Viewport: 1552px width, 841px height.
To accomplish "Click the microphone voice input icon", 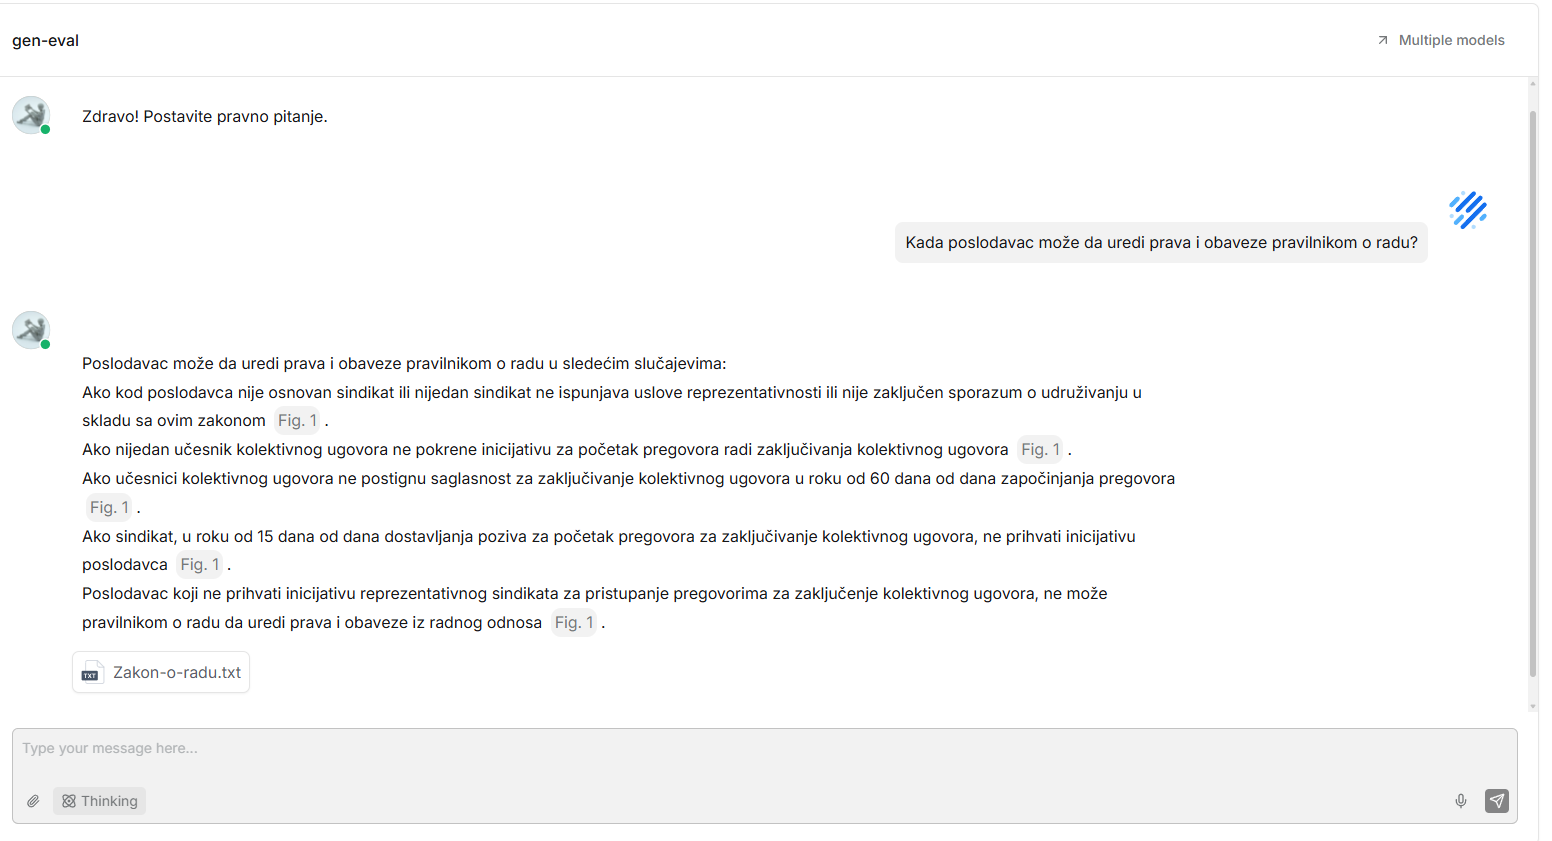I will click(x=1461, y=801).
